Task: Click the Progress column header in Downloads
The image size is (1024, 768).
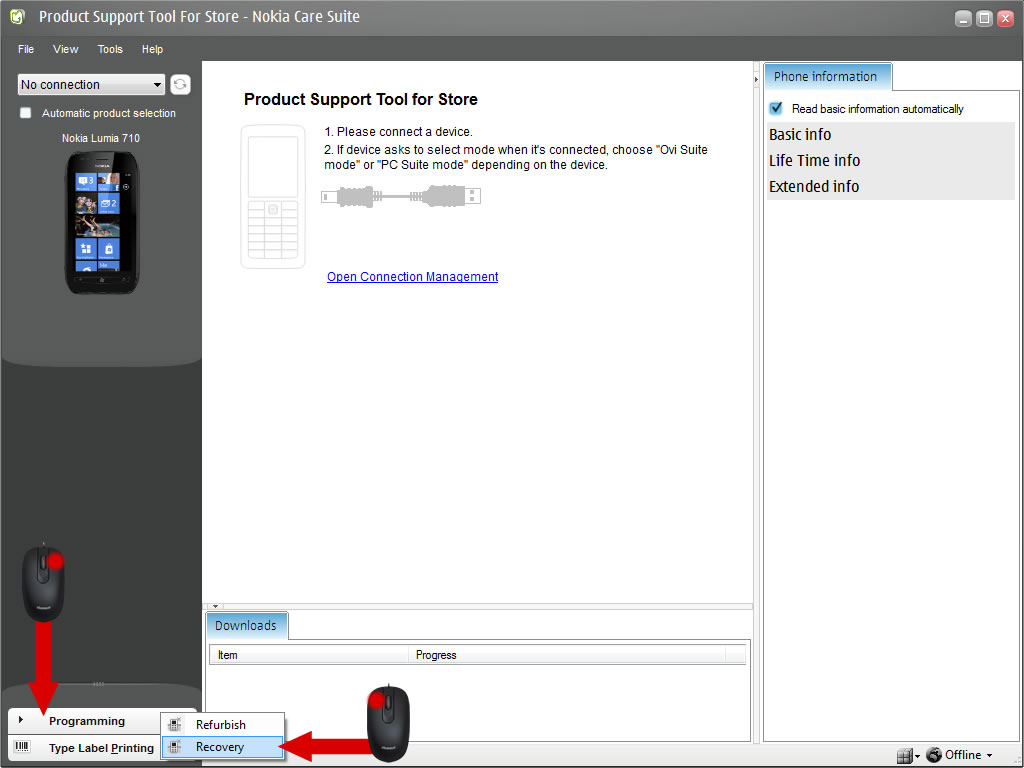Action: pyautogui.click(x=567, y=654)
